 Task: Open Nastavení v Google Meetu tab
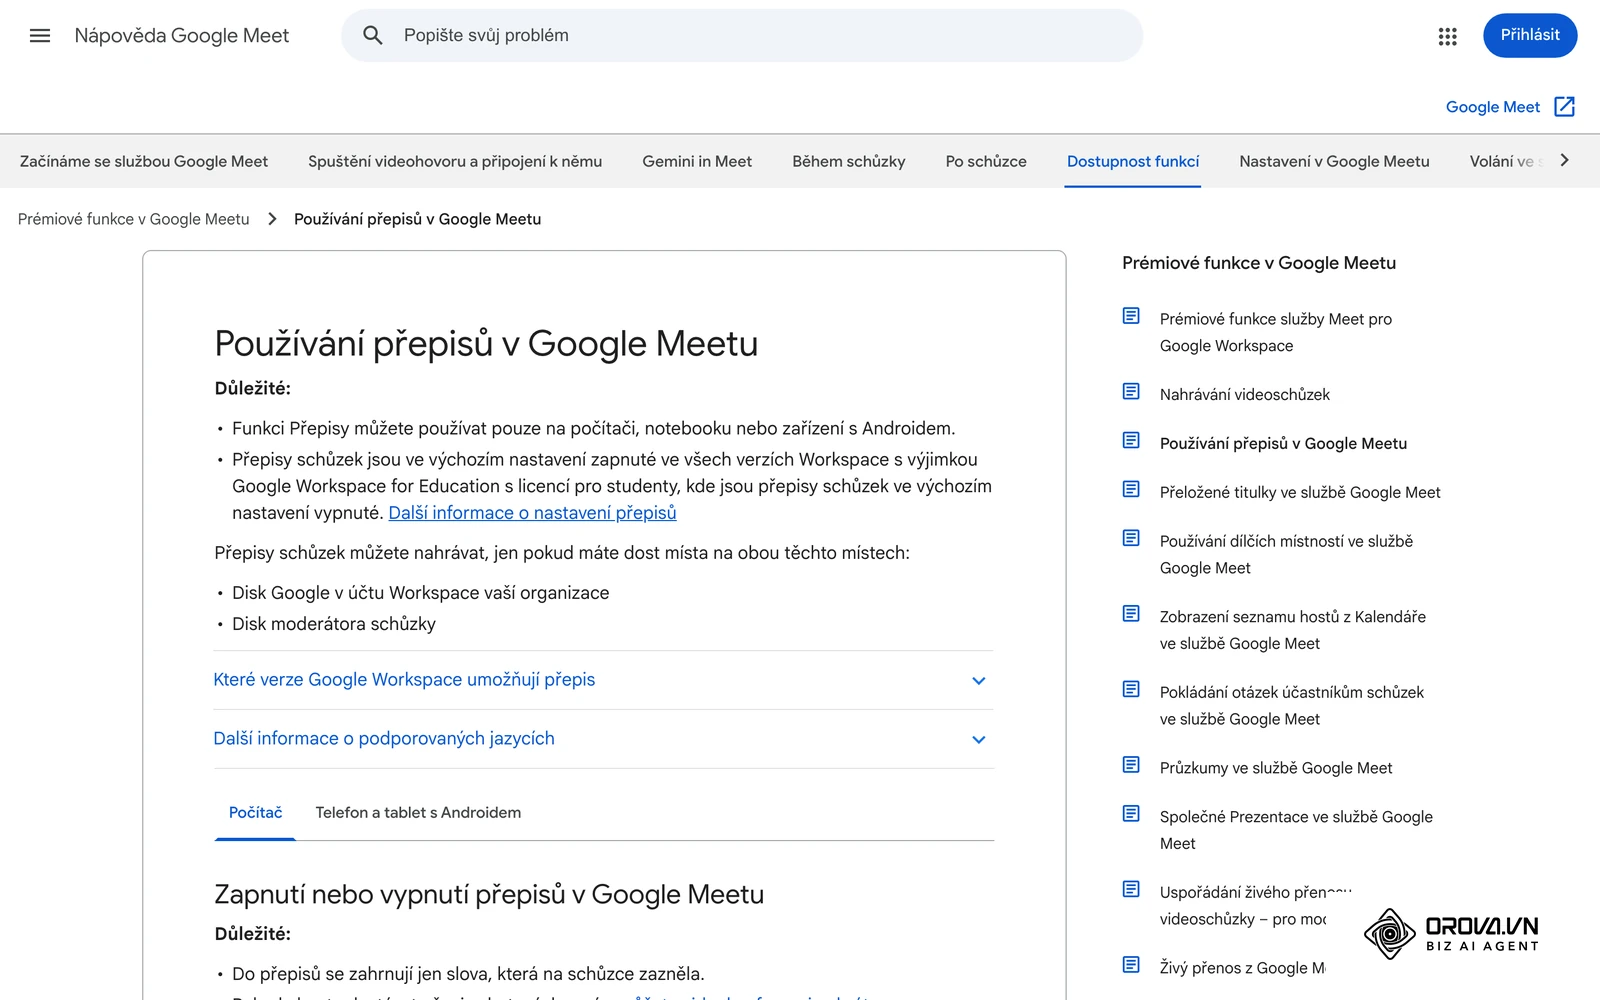click(1334, 162)
